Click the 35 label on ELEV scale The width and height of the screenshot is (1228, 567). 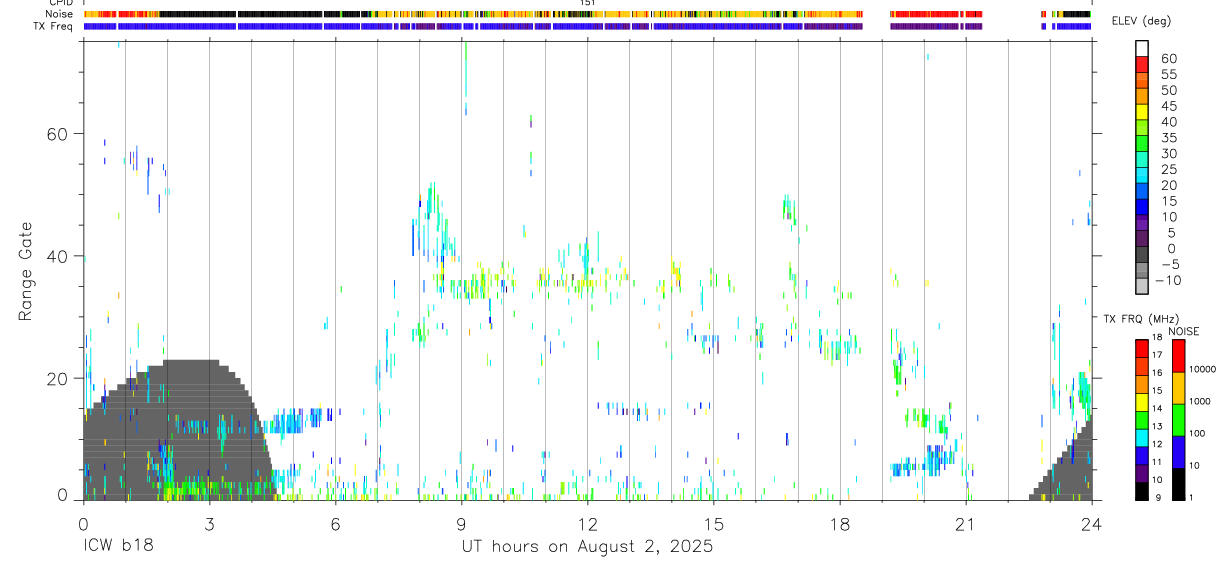(1168, 138)
